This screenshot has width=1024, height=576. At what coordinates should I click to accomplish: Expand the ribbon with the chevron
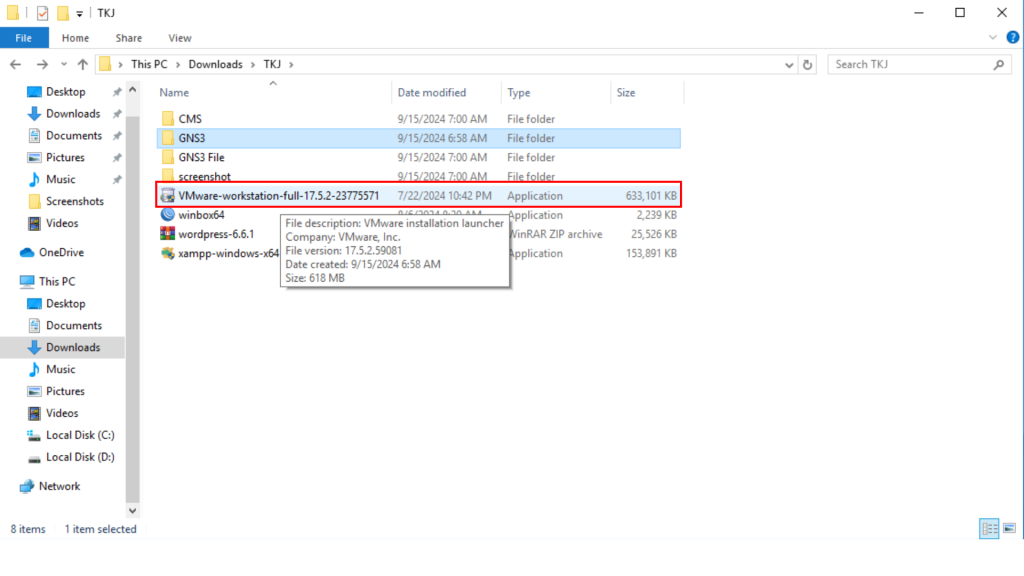coord(994,38)
